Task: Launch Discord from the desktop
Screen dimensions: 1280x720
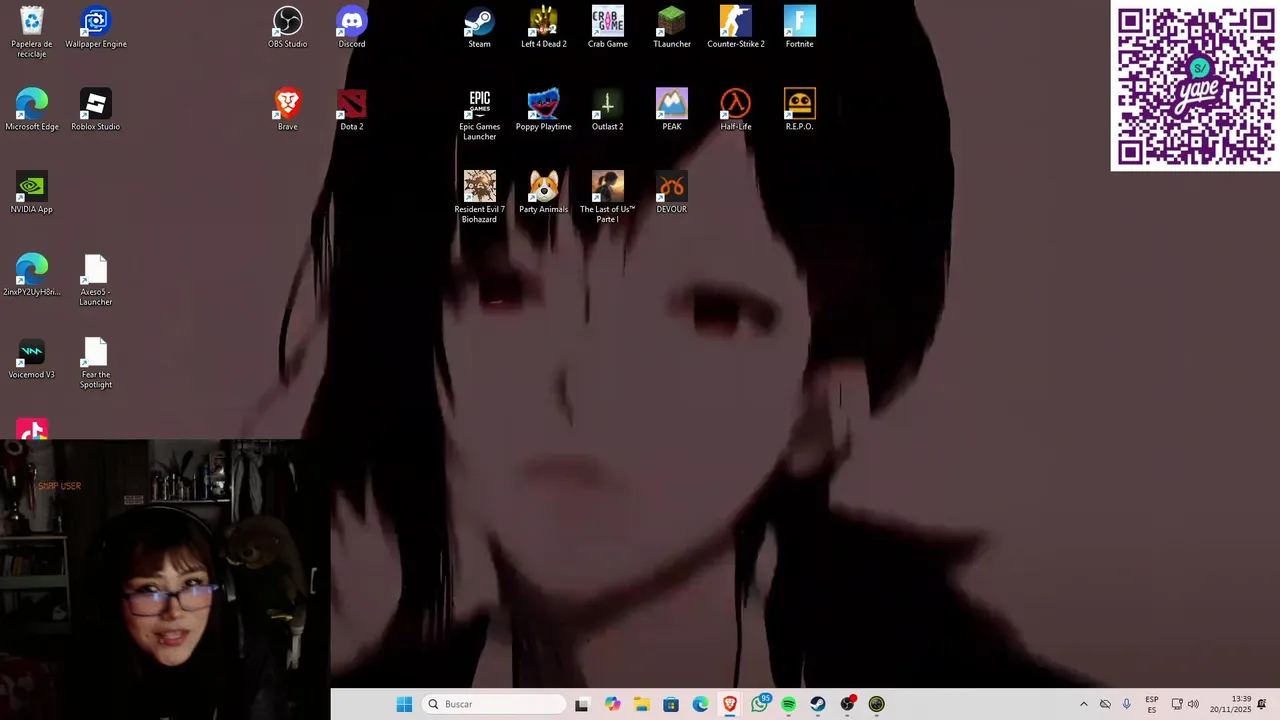Action: point(352,28)
